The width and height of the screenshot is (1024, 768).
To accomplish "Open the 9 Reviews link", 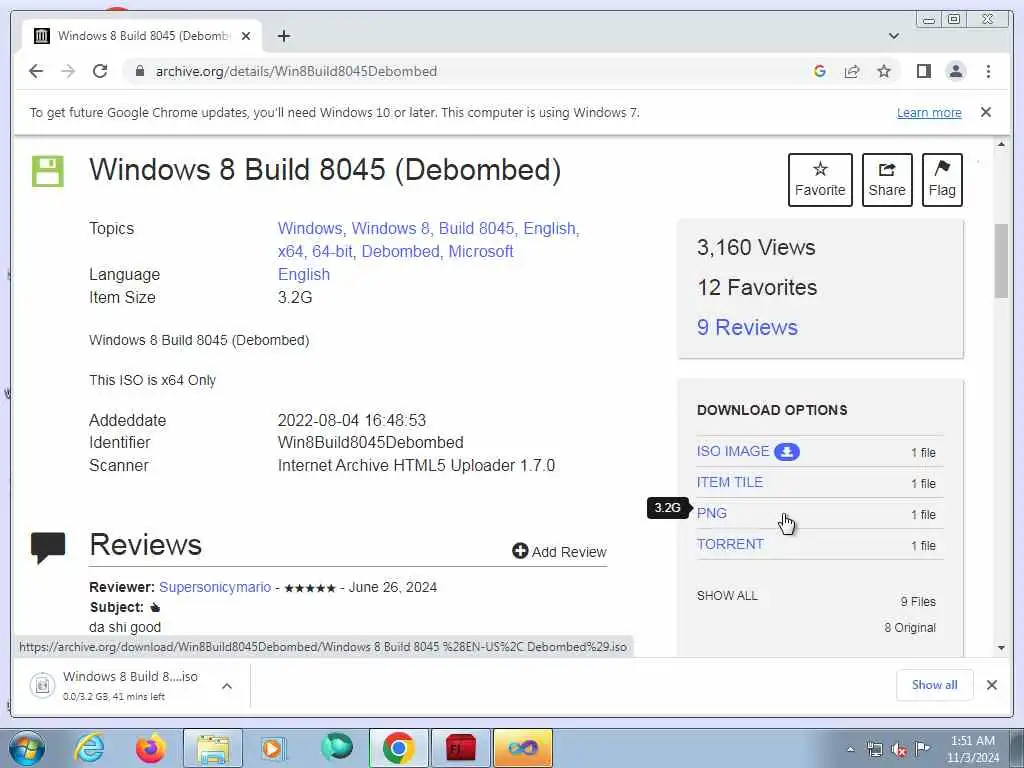I will coord(747,327).
